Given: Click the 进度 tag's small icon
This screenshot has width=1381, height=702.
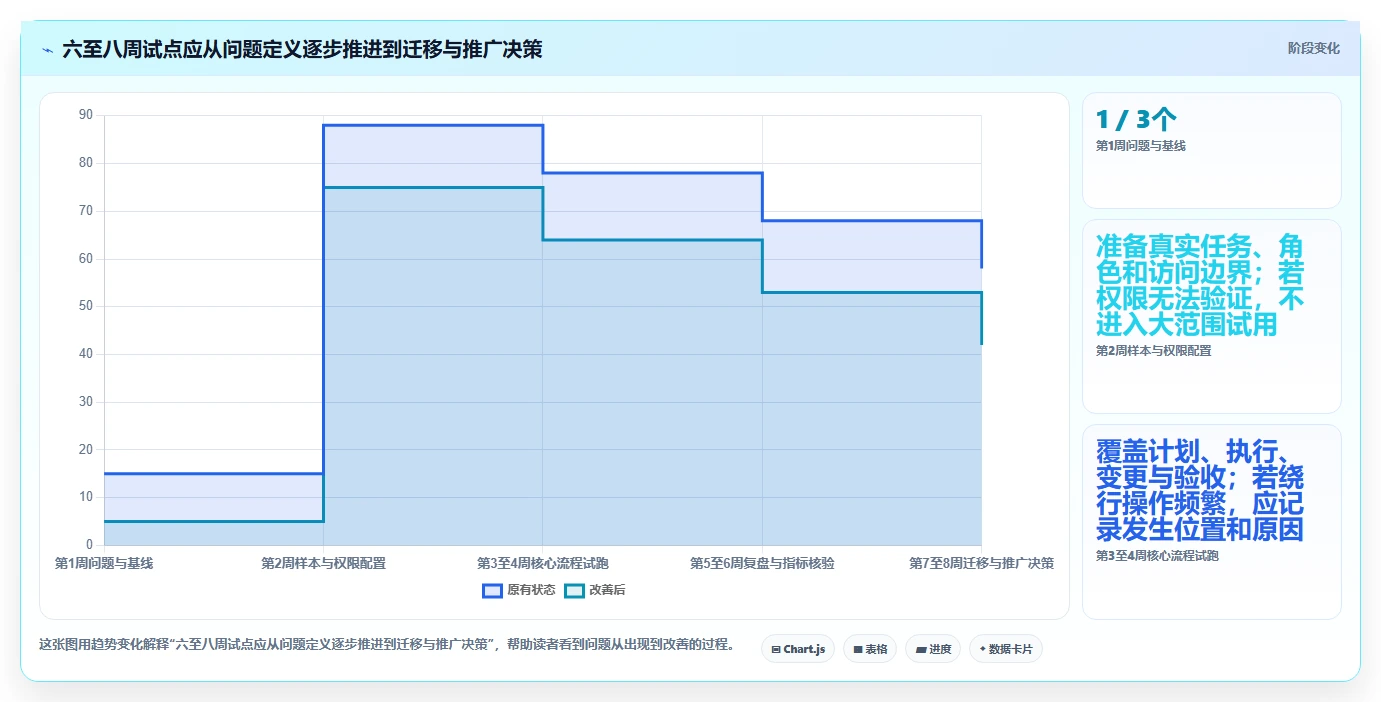Looking at the screenshot, I should pos(921,649).
